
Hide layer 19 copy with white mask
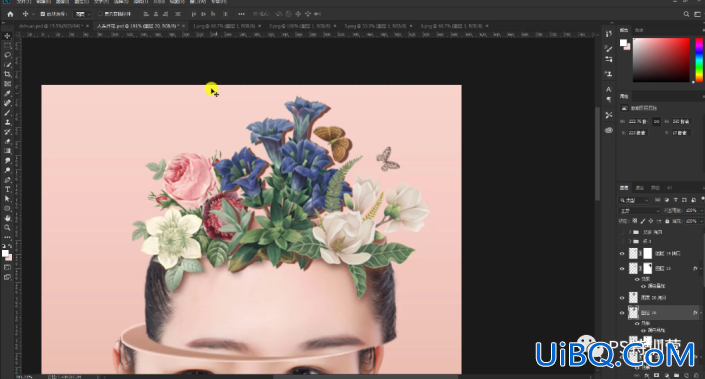[x=622, y=254]
